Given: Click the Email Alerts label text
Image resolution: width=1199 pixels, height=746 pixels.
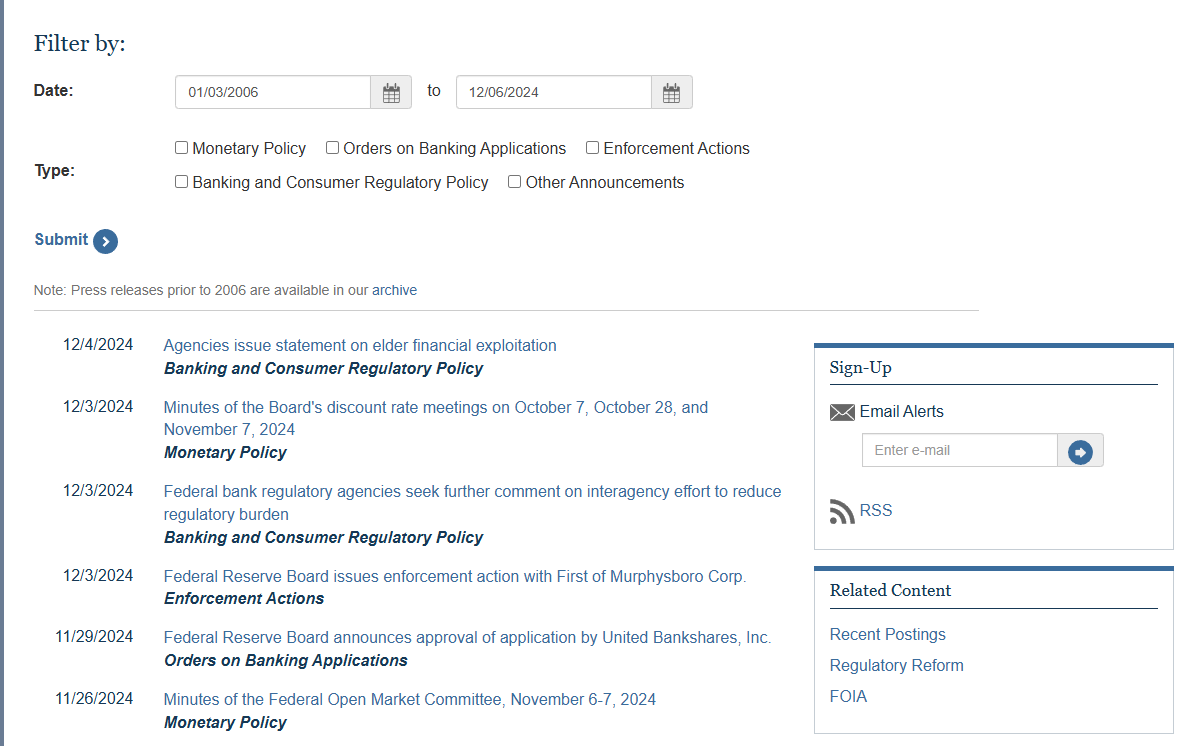Looking at the screenshot, I should coord(902,412).
